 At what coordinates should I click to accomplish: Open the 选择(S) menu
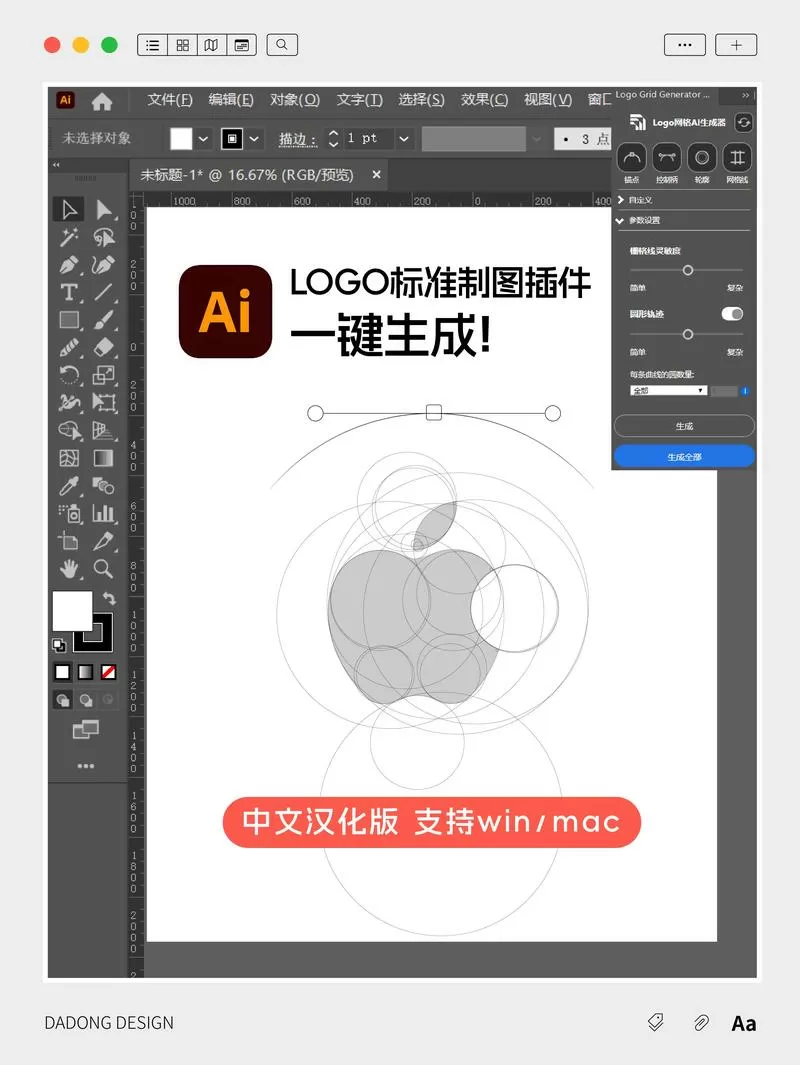[x=421, y=100]
